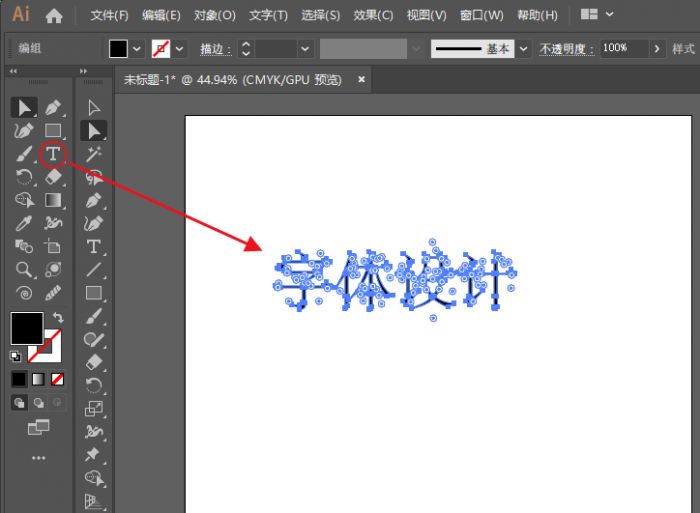Open the fill color dropdown arrow
700x513 pixels.
point(137,49)
